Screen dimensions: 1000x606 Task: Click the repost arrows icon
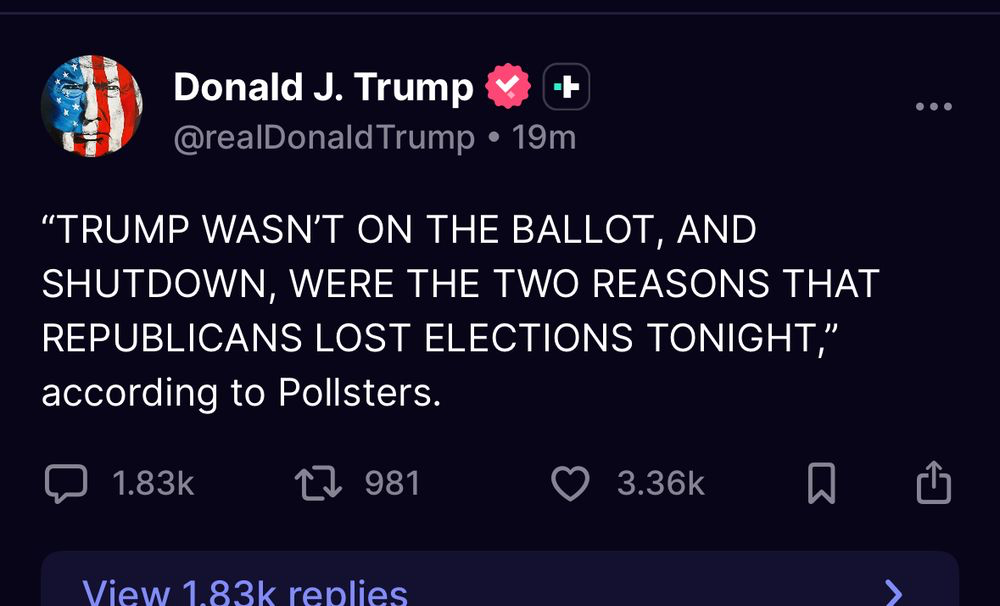pos(319,484)
